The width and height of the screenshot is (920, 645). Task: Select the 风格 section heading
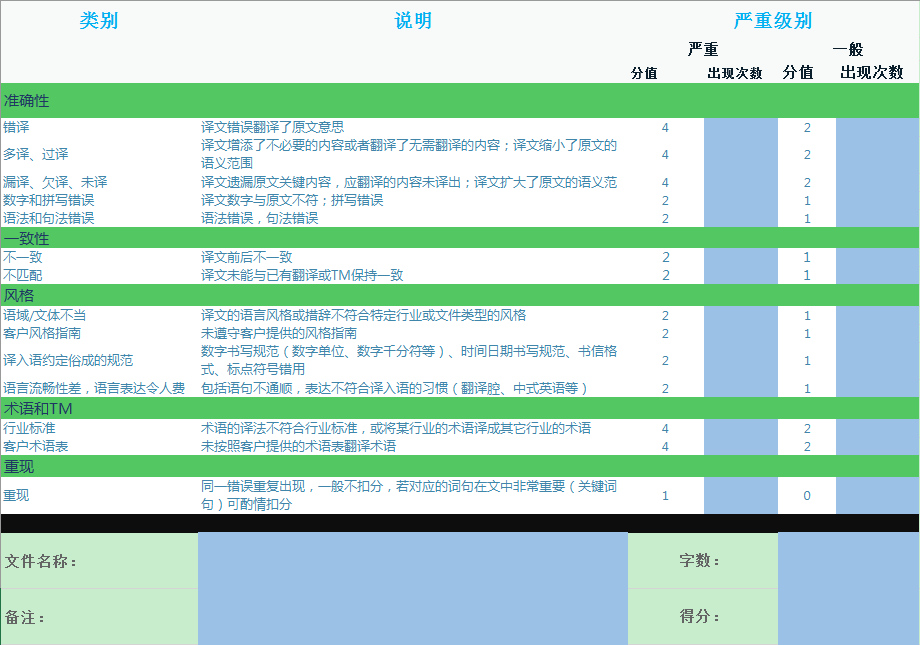point(19,296)
